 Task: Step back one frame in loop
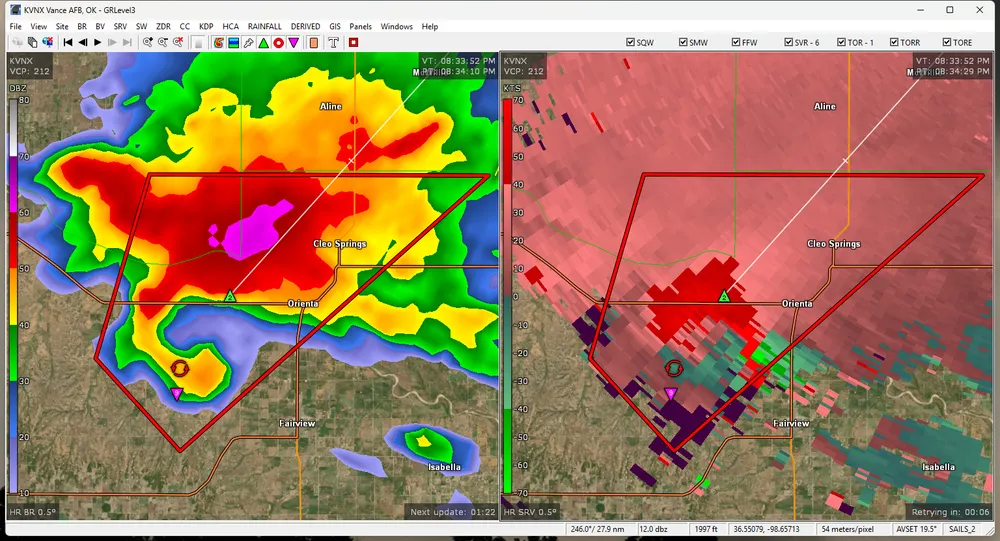(82, 43)
